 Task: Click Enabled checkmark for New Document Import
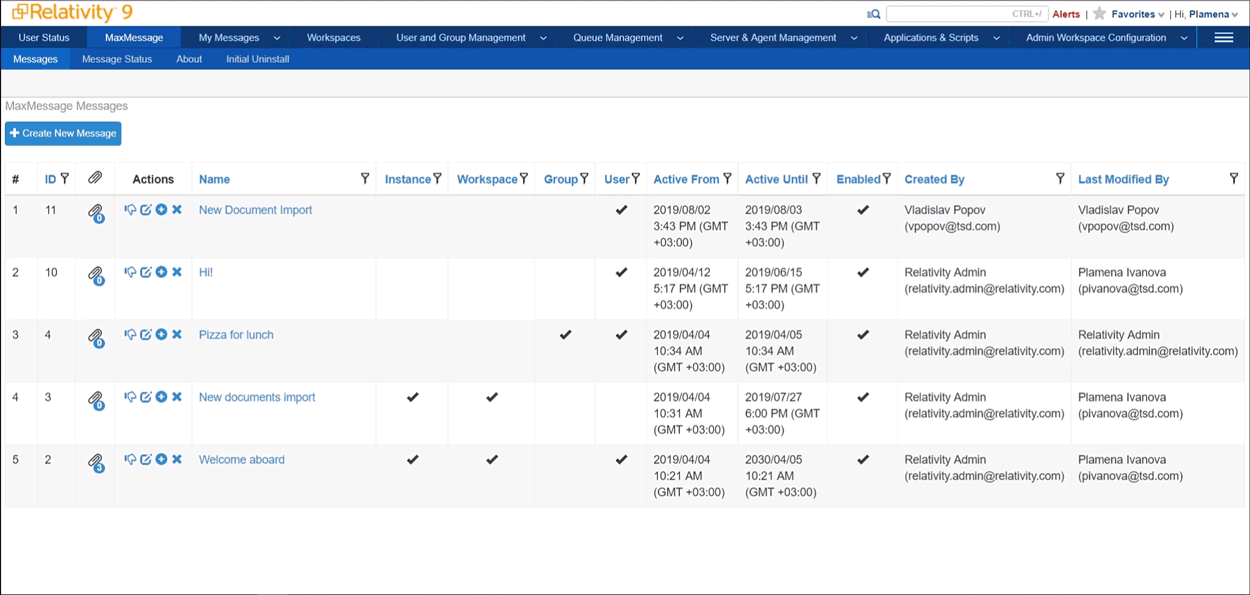[x=863, y=210]
